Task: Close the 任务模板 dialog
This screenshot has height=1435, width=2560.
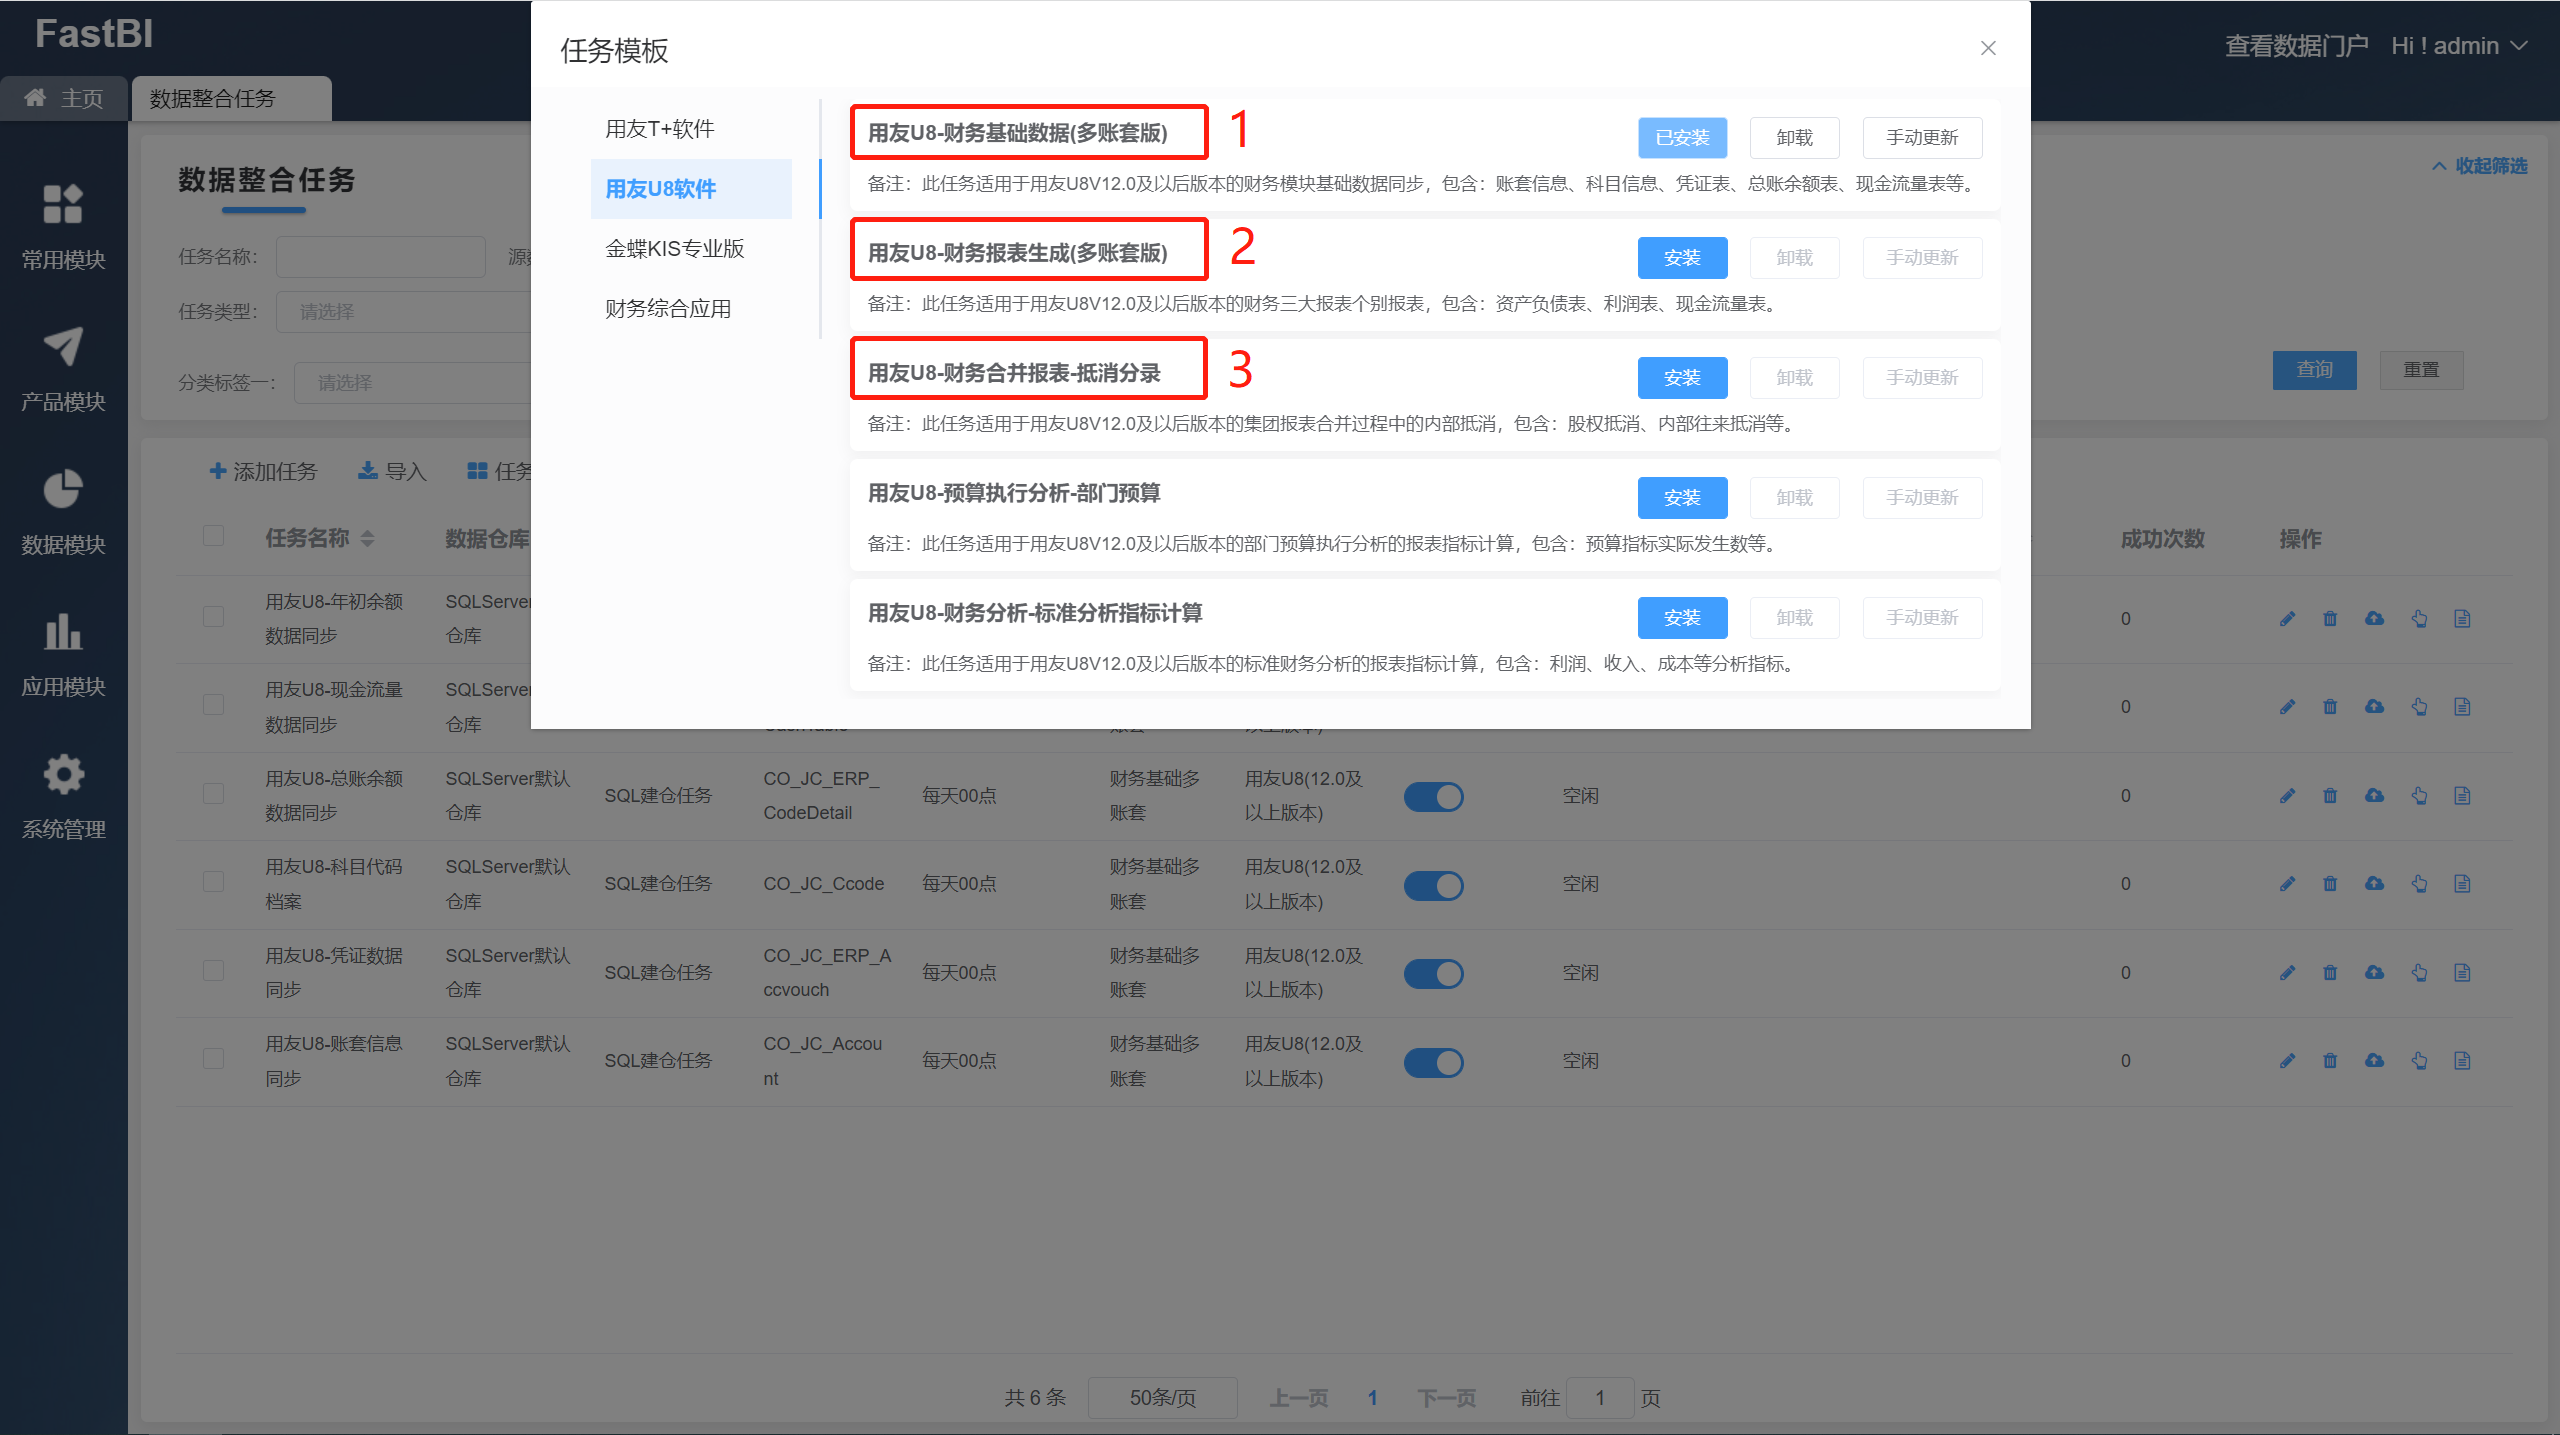Action: 1988,48
